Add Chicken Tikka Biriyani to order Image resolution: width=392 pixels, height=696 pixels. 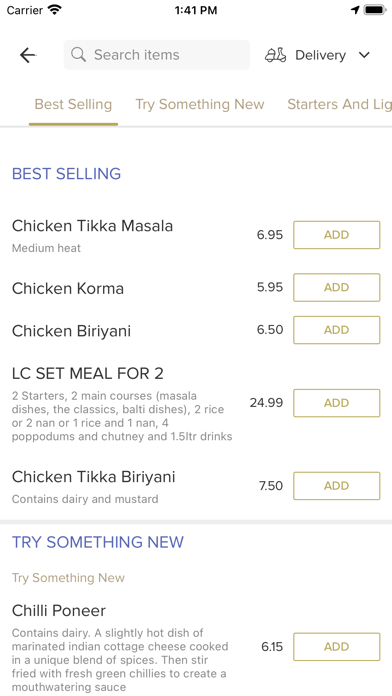(x=337, y=486)
